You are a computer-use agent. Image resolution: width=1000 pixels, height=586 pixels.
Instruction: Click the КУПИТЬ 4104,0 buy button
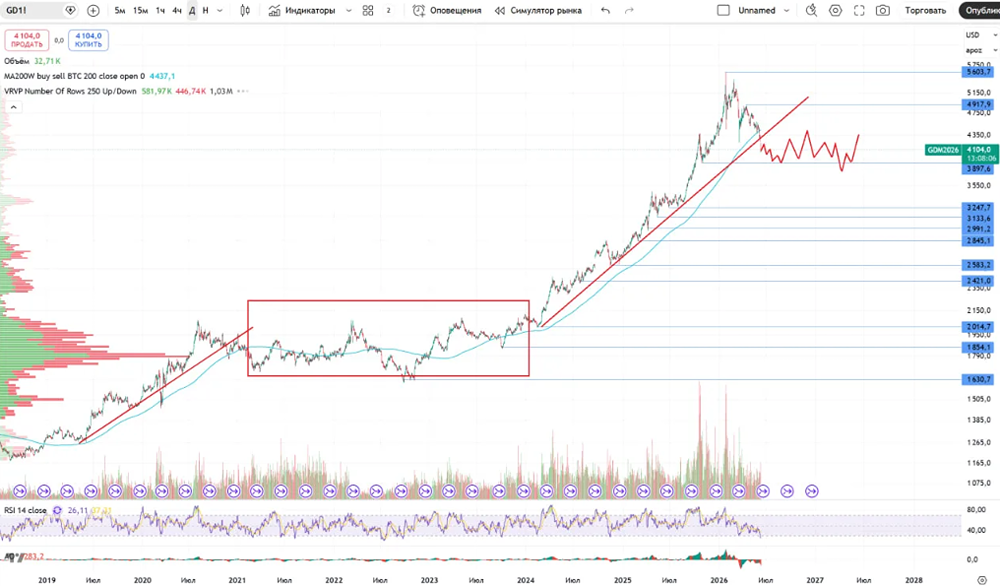point(88,40)
